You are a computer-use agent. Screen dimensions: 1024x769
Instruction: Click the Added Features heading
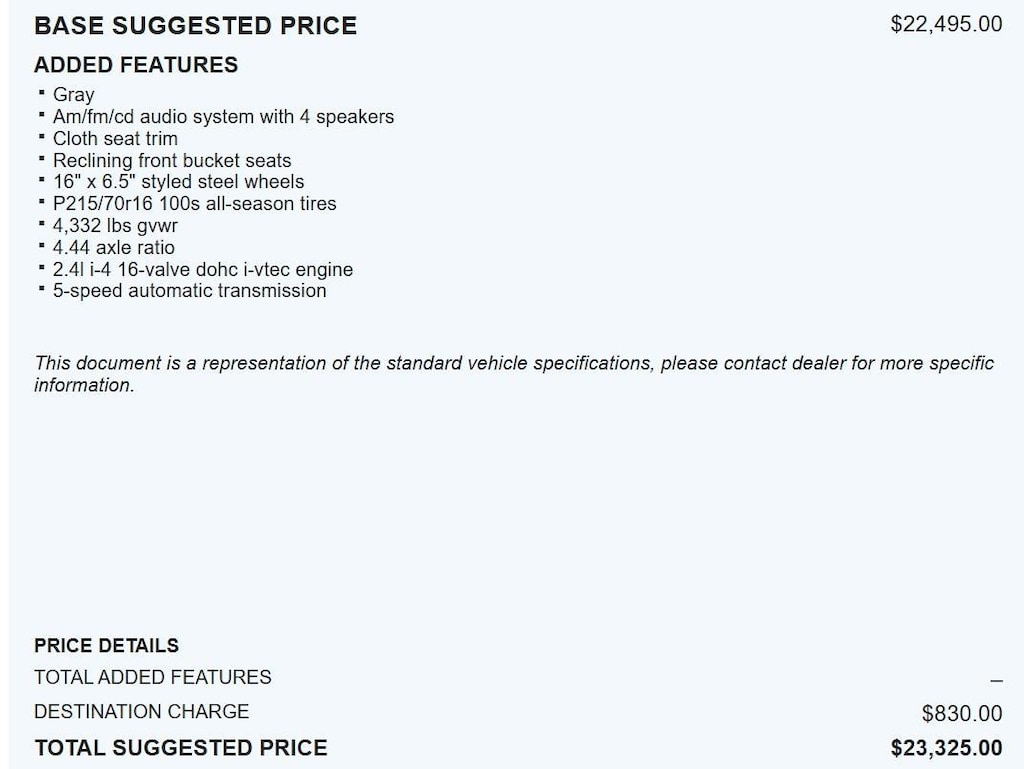tap(136, 65)
